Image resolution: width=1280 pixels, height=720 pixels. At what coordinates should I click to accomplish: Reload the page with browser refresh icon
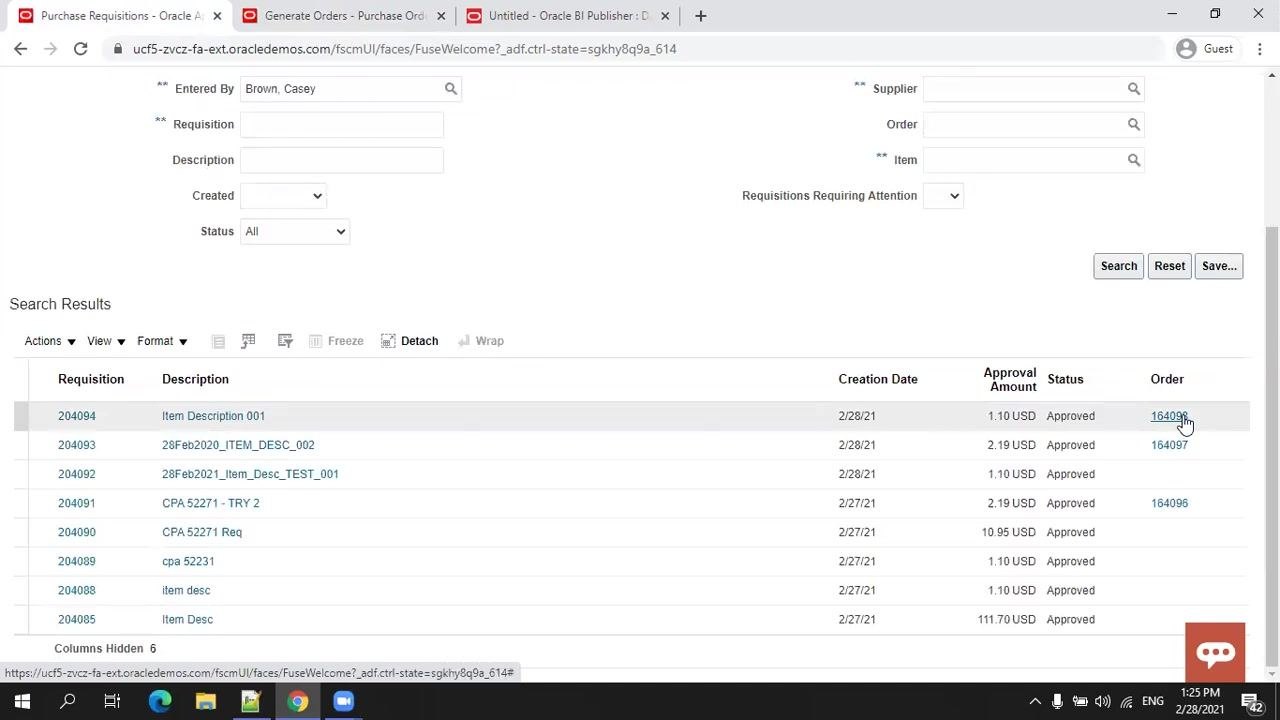[80, 49]
